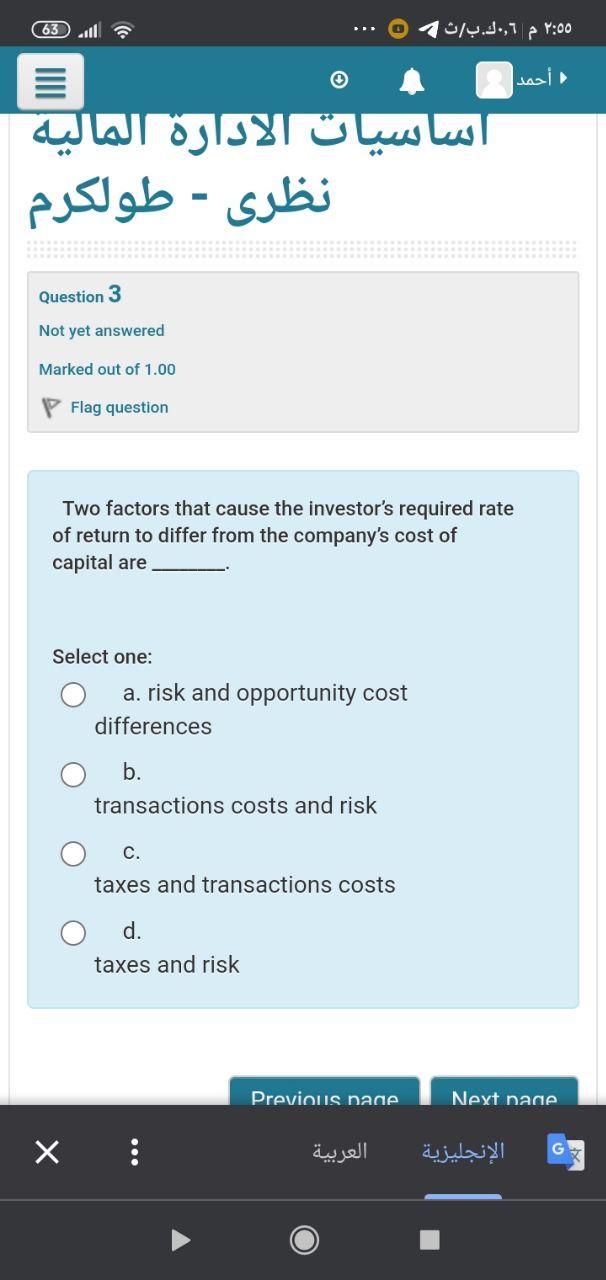
Task: Select answer c, taxes and transactions costs
Action: click(x=73, y=853)
